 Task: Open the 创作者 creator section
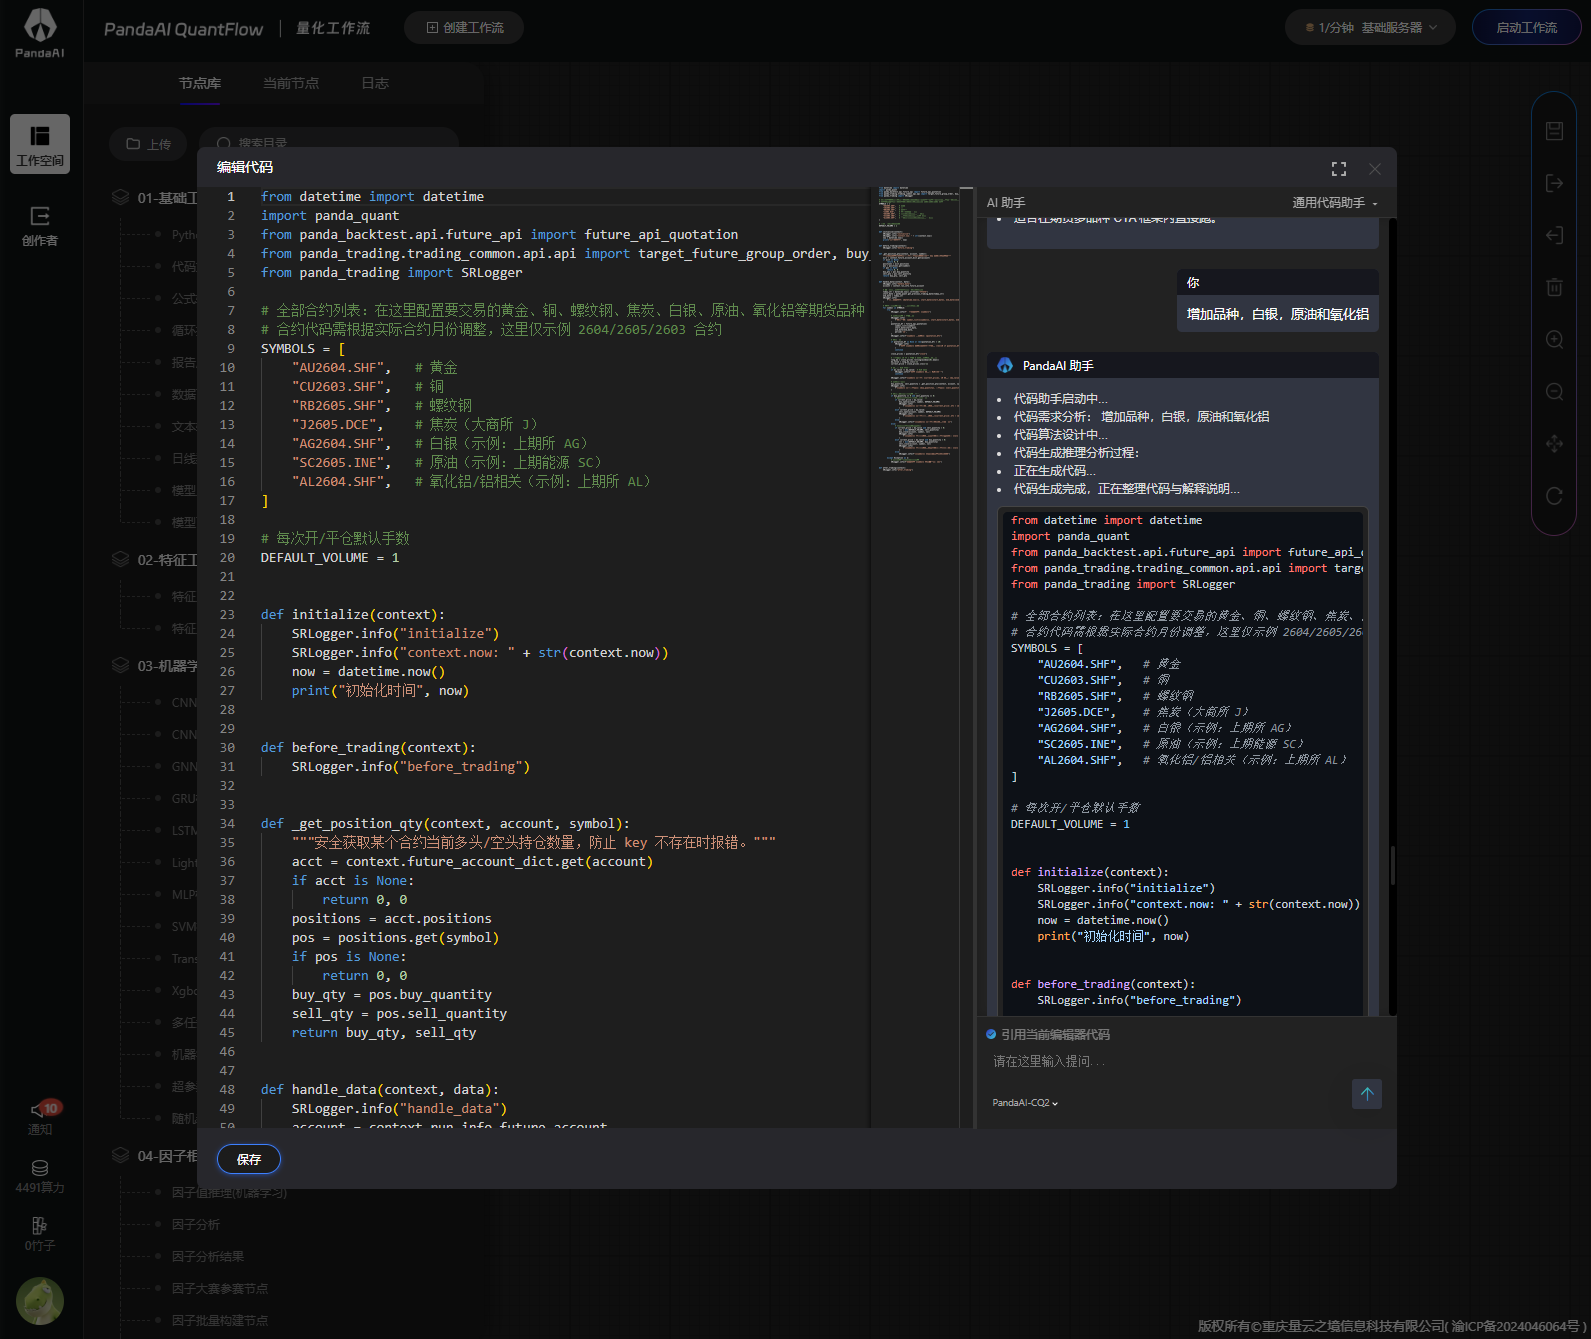(40, 226)
